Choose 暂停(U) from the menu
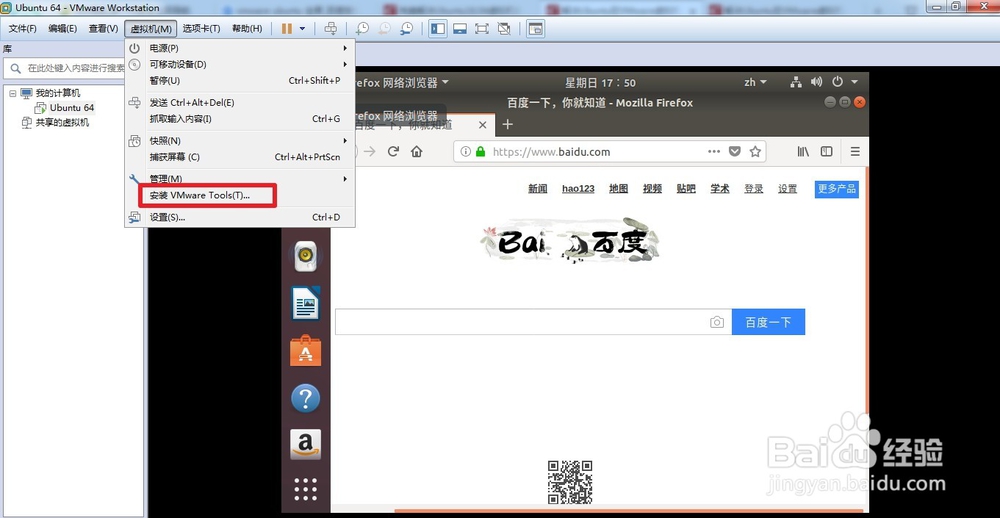Viewport: 1000px width, 518px height. [x=240, y=81]
